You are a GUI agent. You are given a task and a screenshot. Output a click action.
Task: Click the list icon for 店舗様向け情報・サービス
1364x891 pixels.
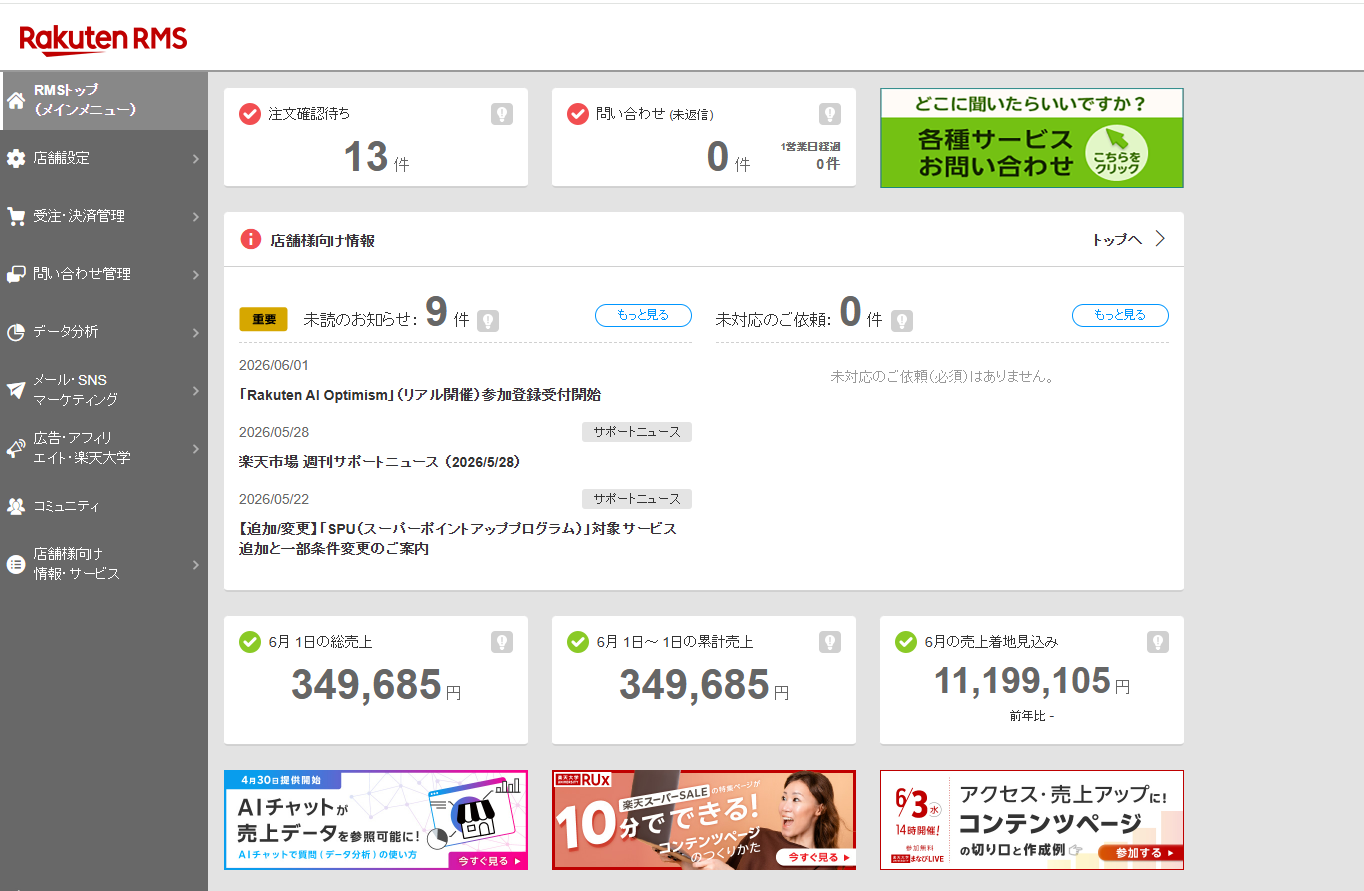(x=16, y=564)
